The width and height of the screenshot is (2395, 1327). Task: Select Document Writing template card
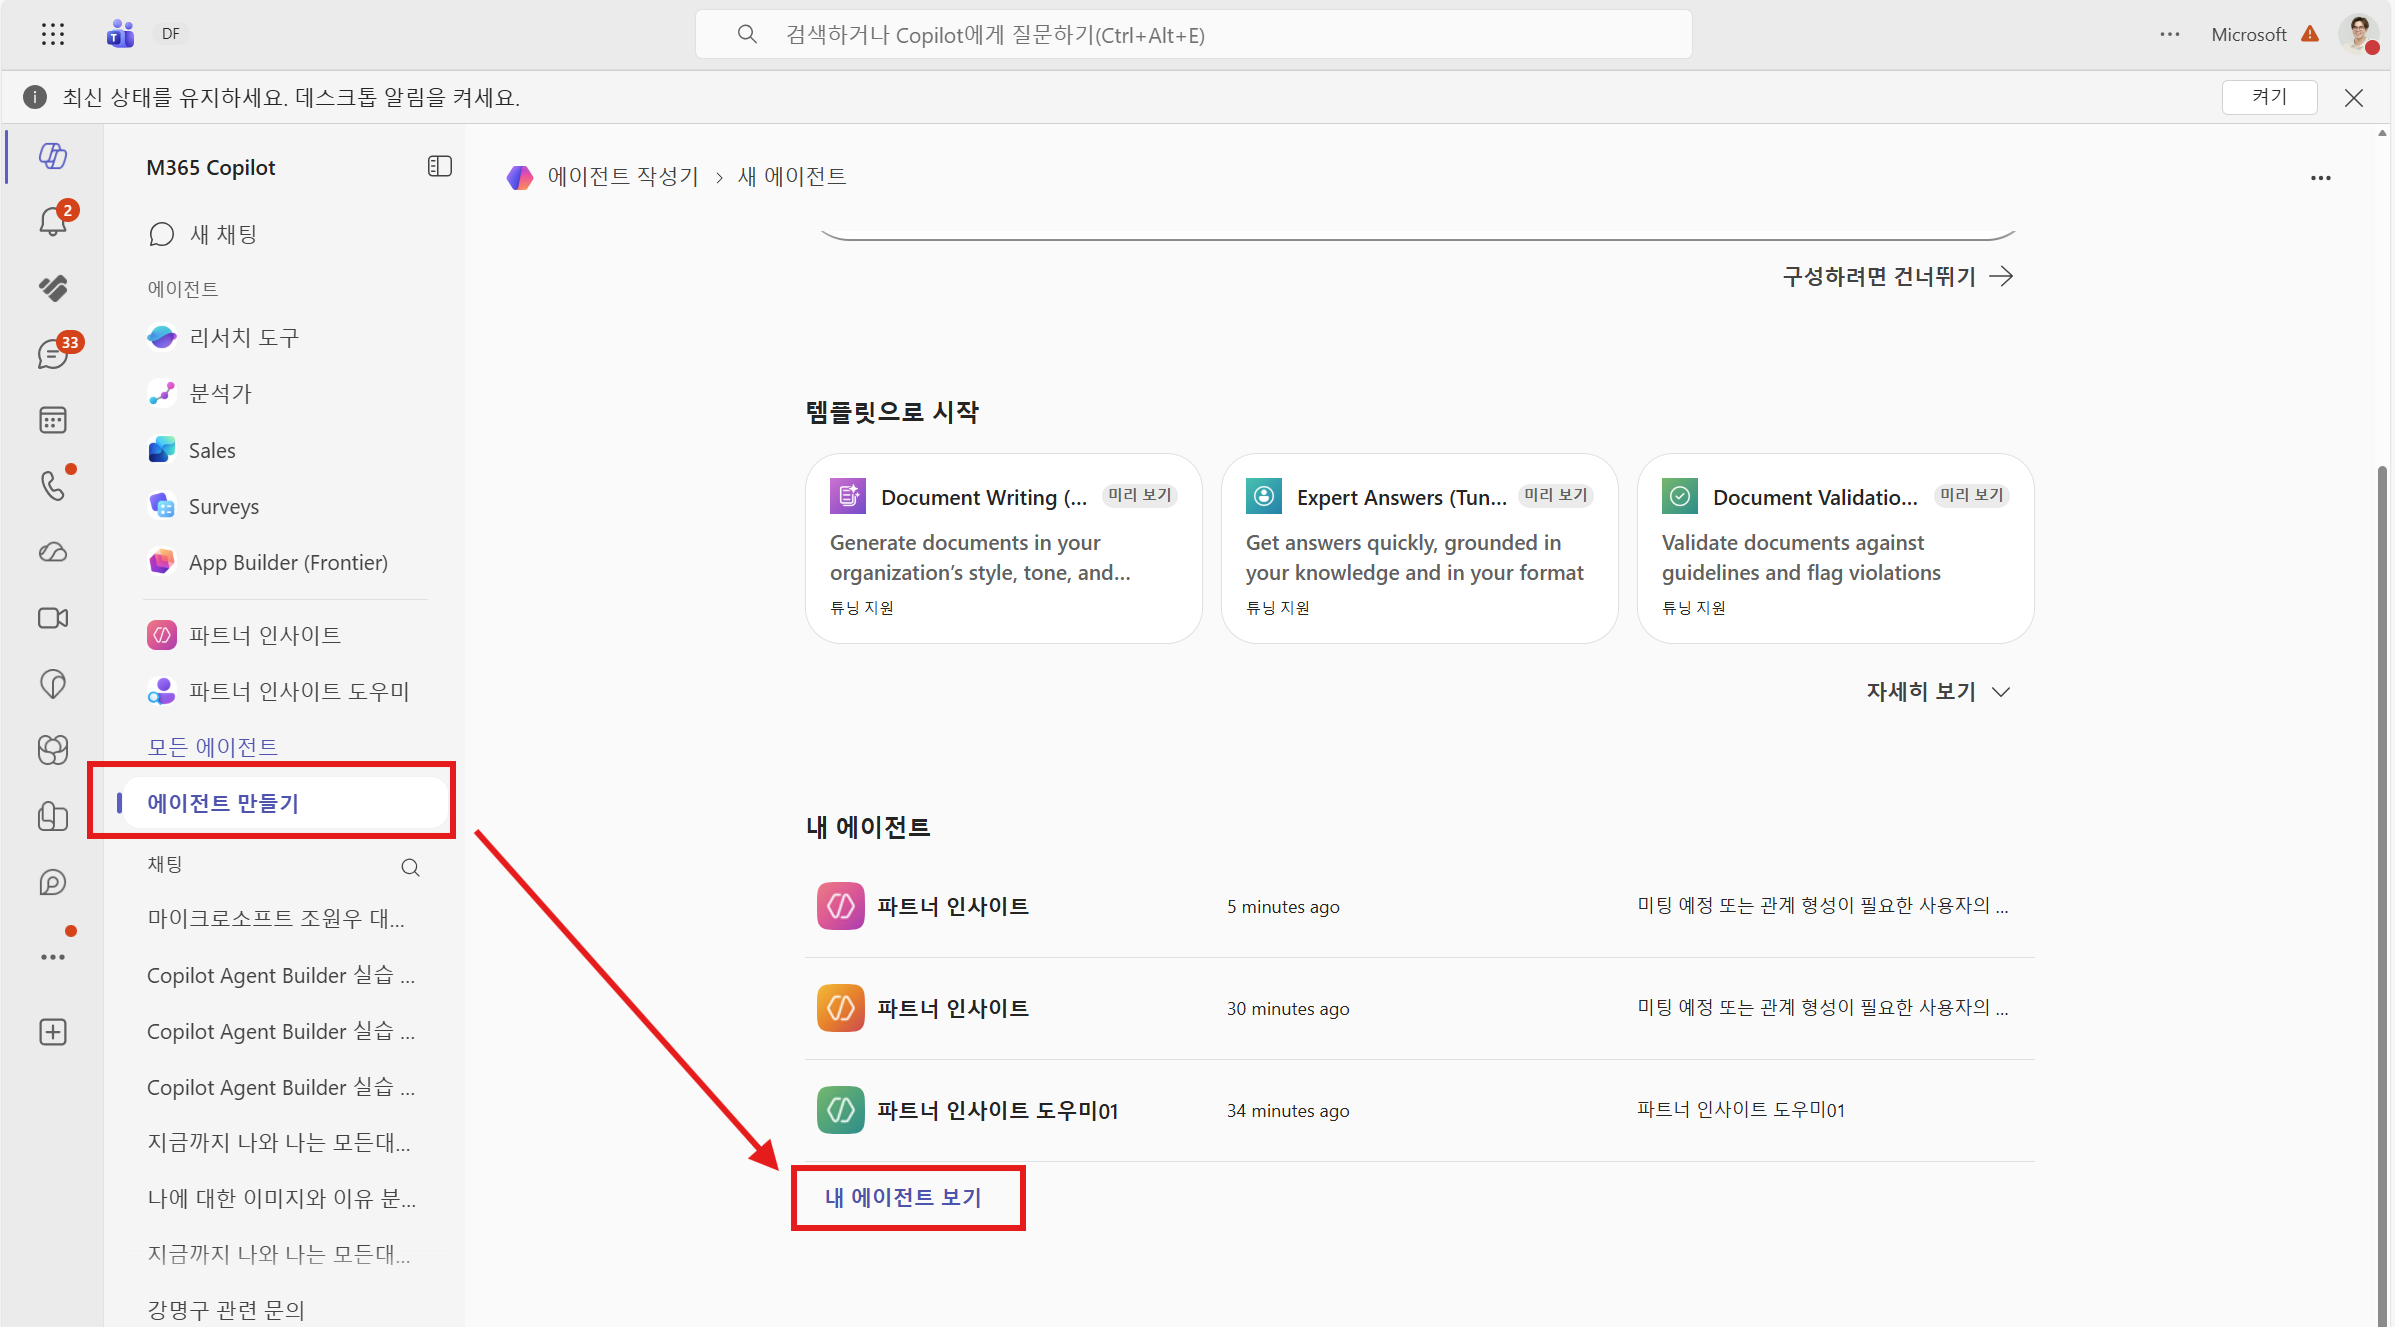coord(1003,549)
